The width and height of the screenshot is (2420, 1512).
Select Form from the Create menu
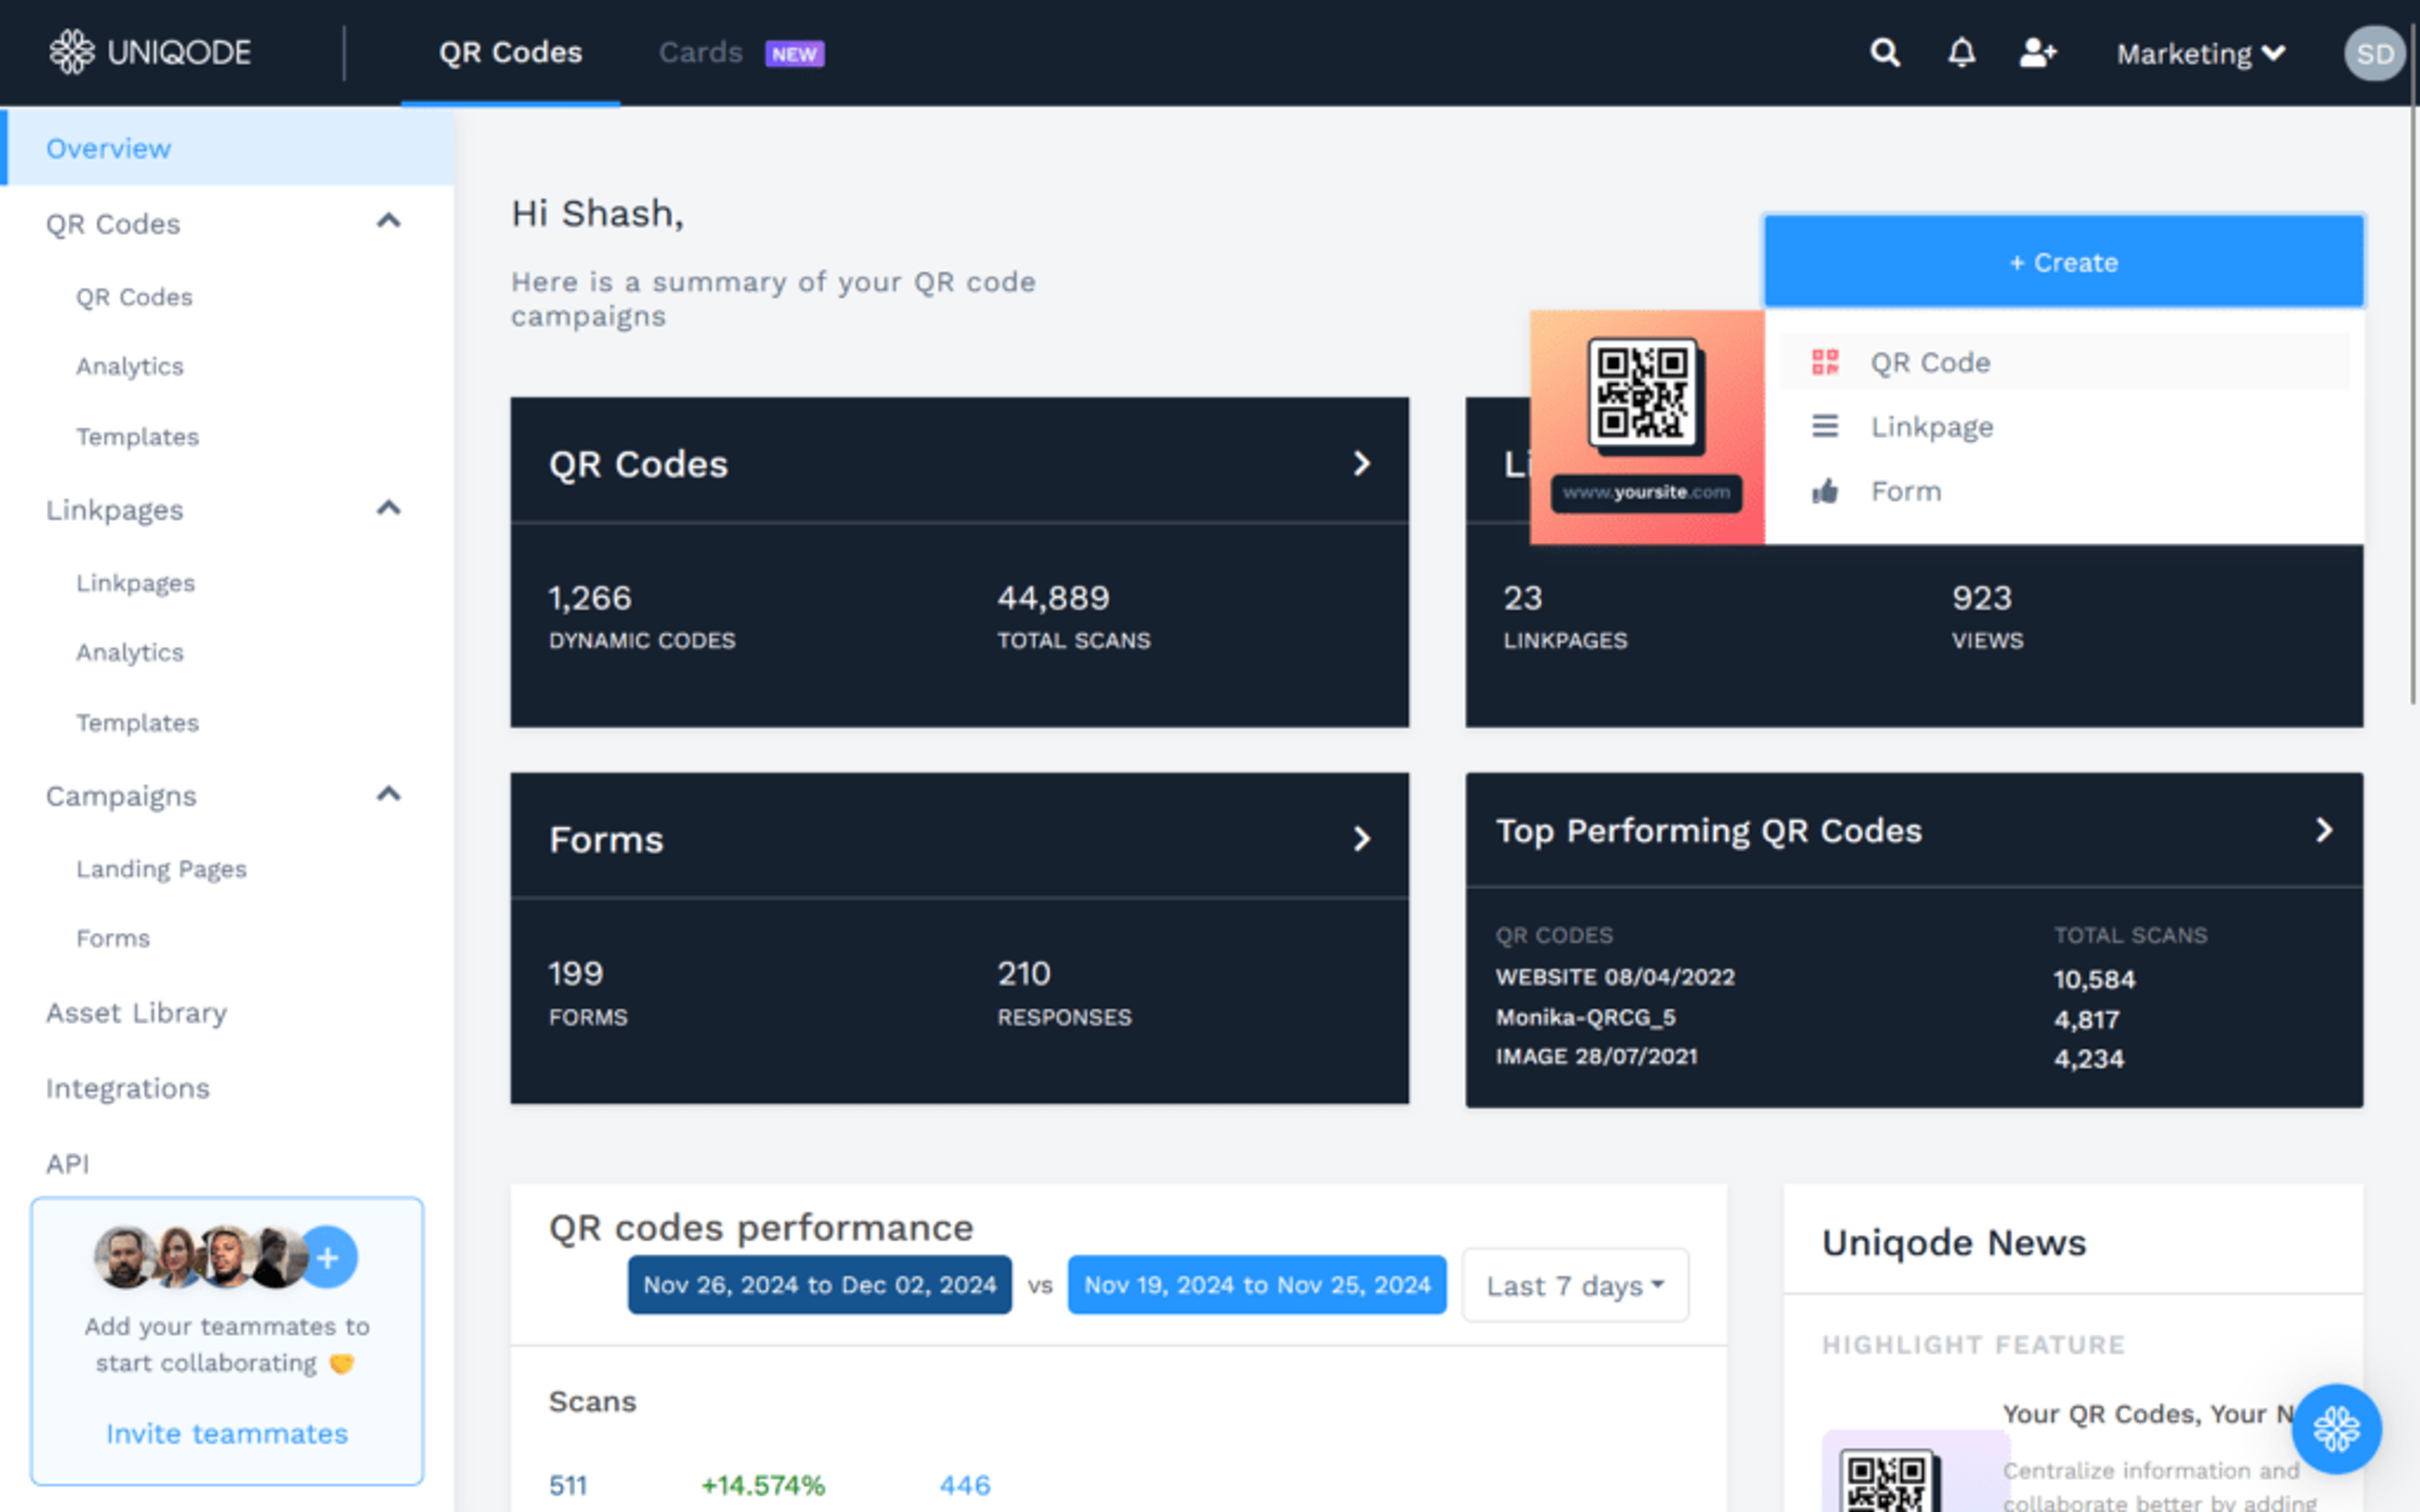[2064, 491]
